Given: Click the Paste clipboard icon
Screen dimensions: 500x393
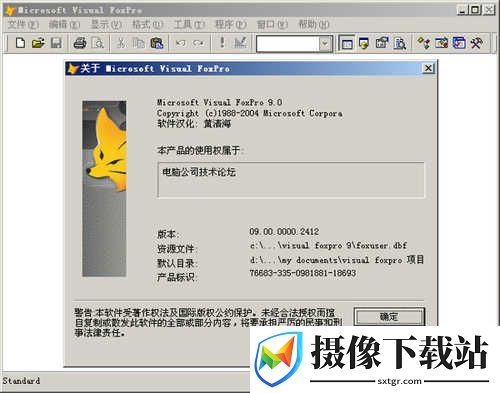Looking at the screenshot, I should pyautogui.click(x=157, y=43).
